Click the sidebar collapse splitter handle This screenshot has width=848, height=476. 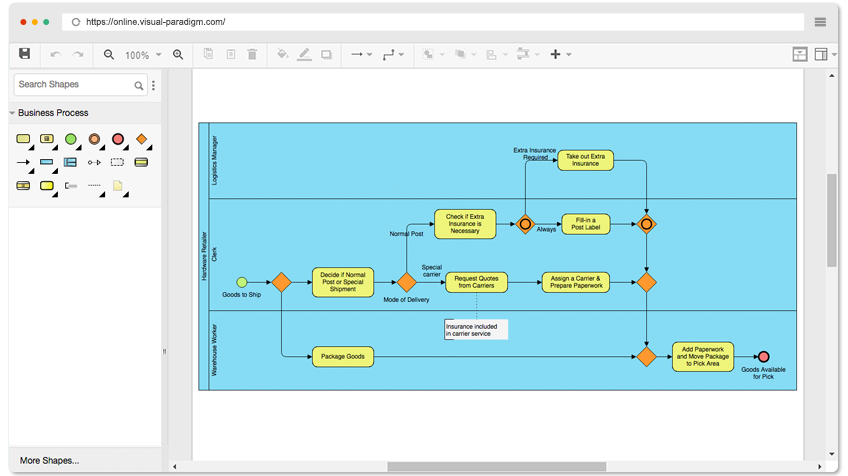click(164, 352)
